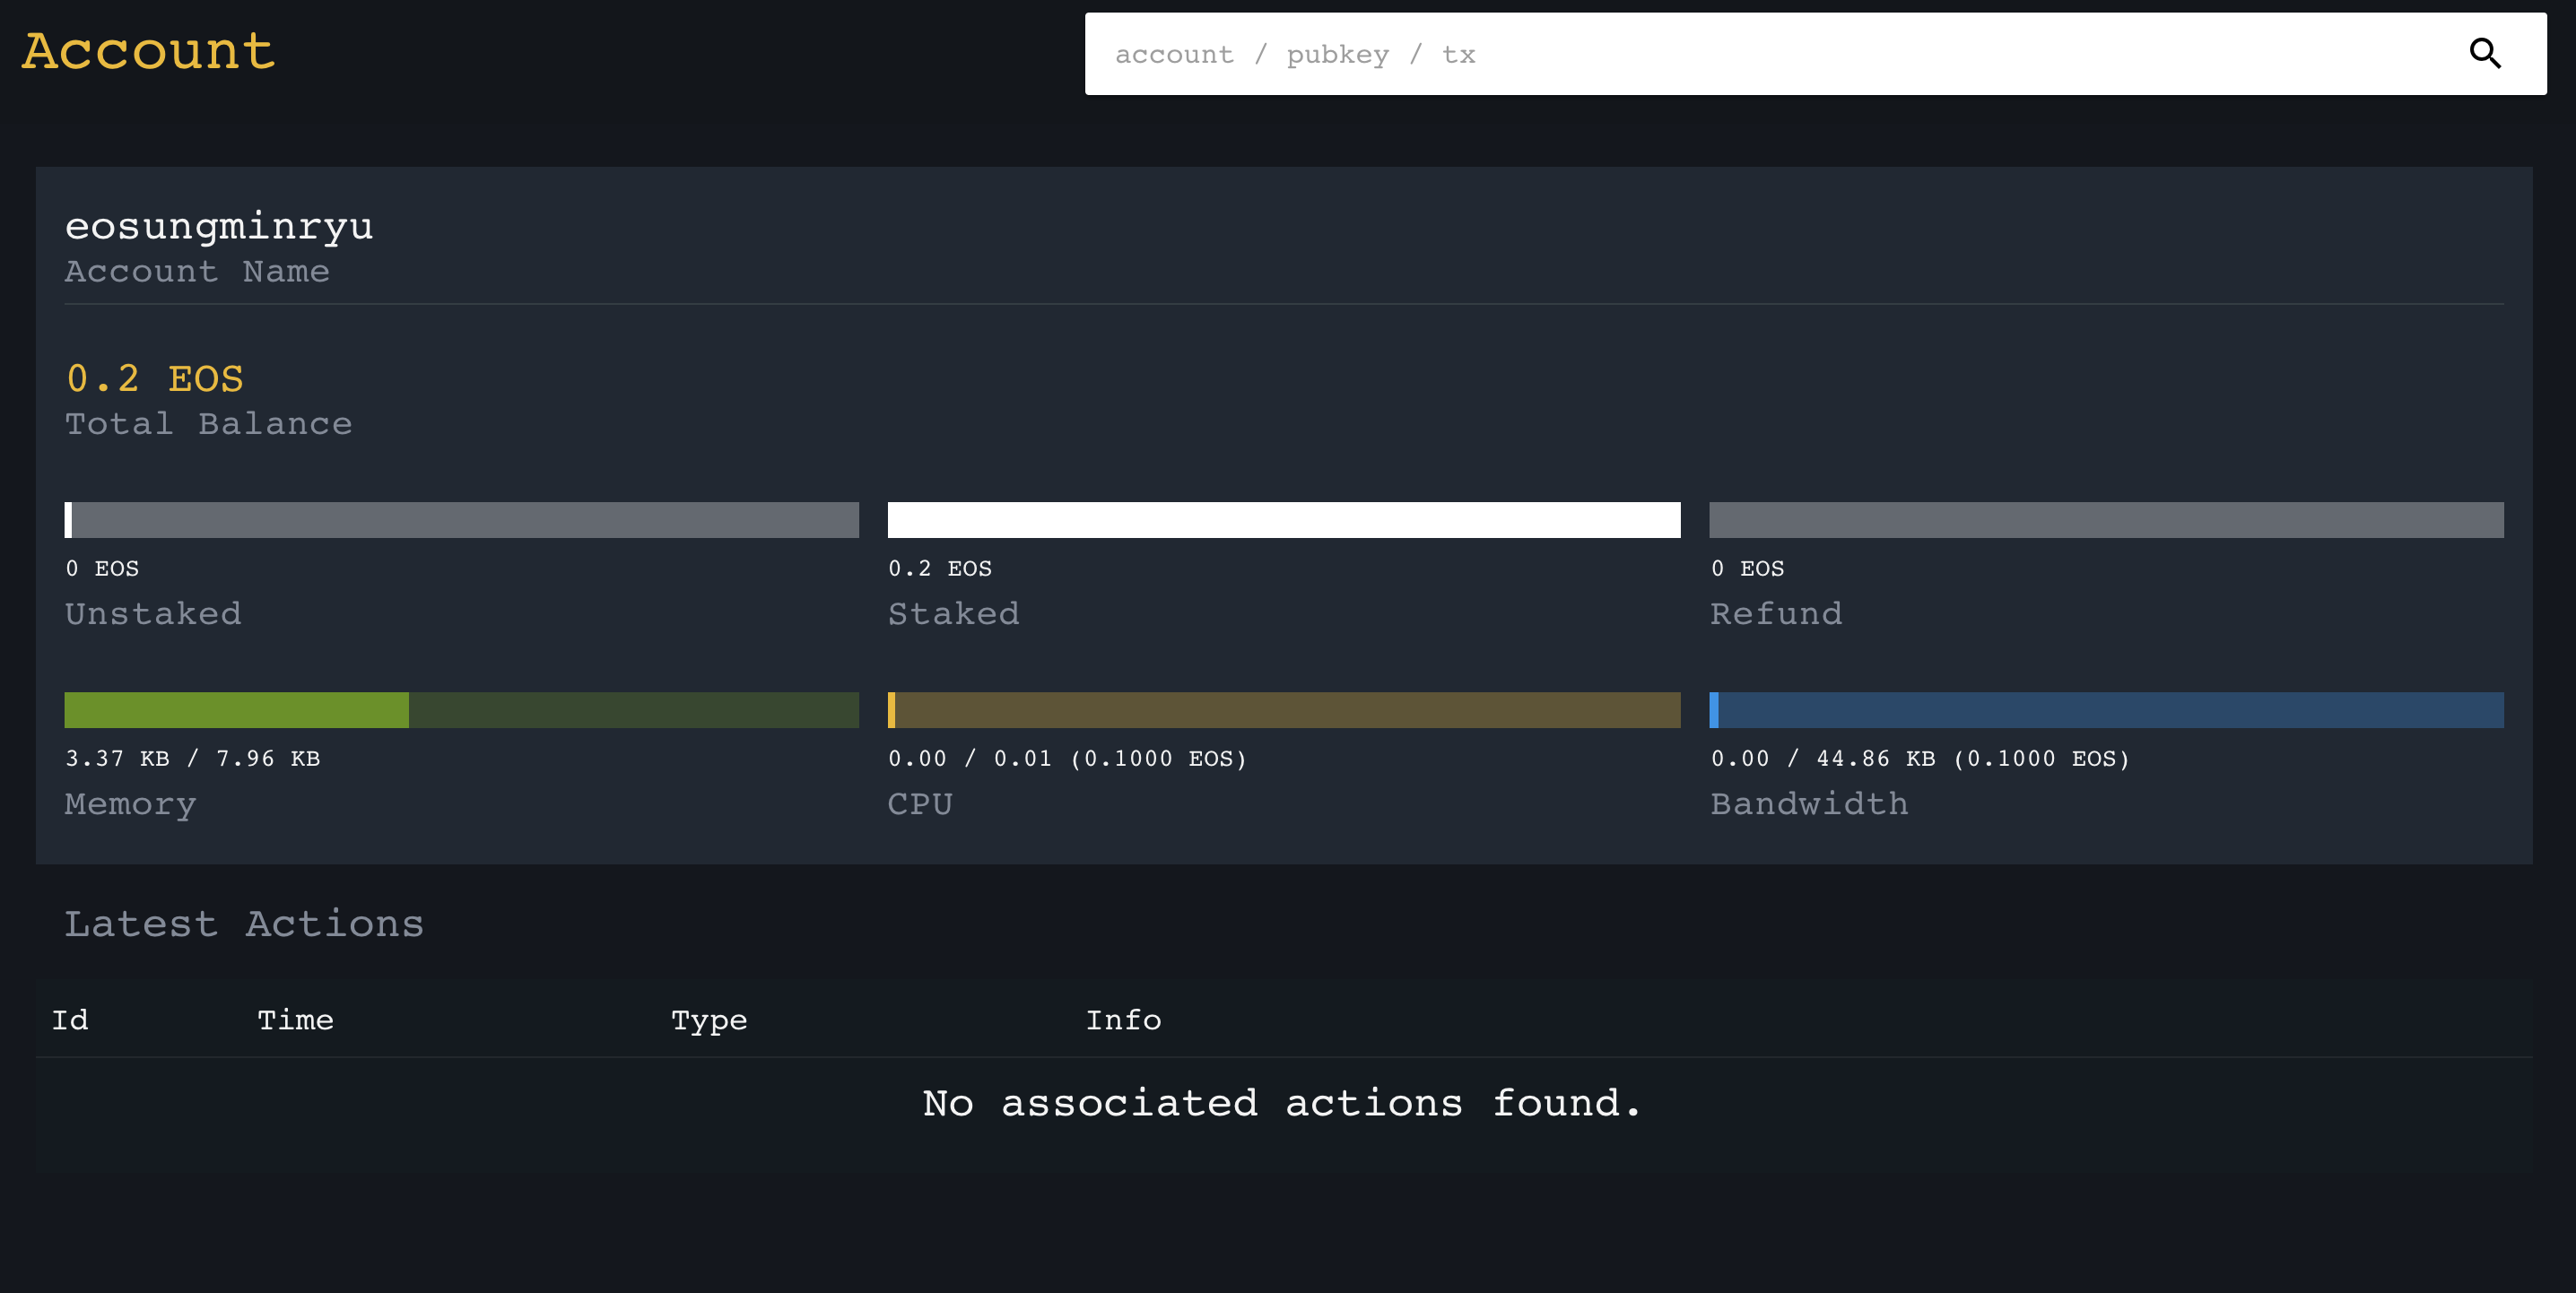This screenshot has width=2576, height=1293.
Task: Select the eosungminryu account name
Action: tap(219, 226)
